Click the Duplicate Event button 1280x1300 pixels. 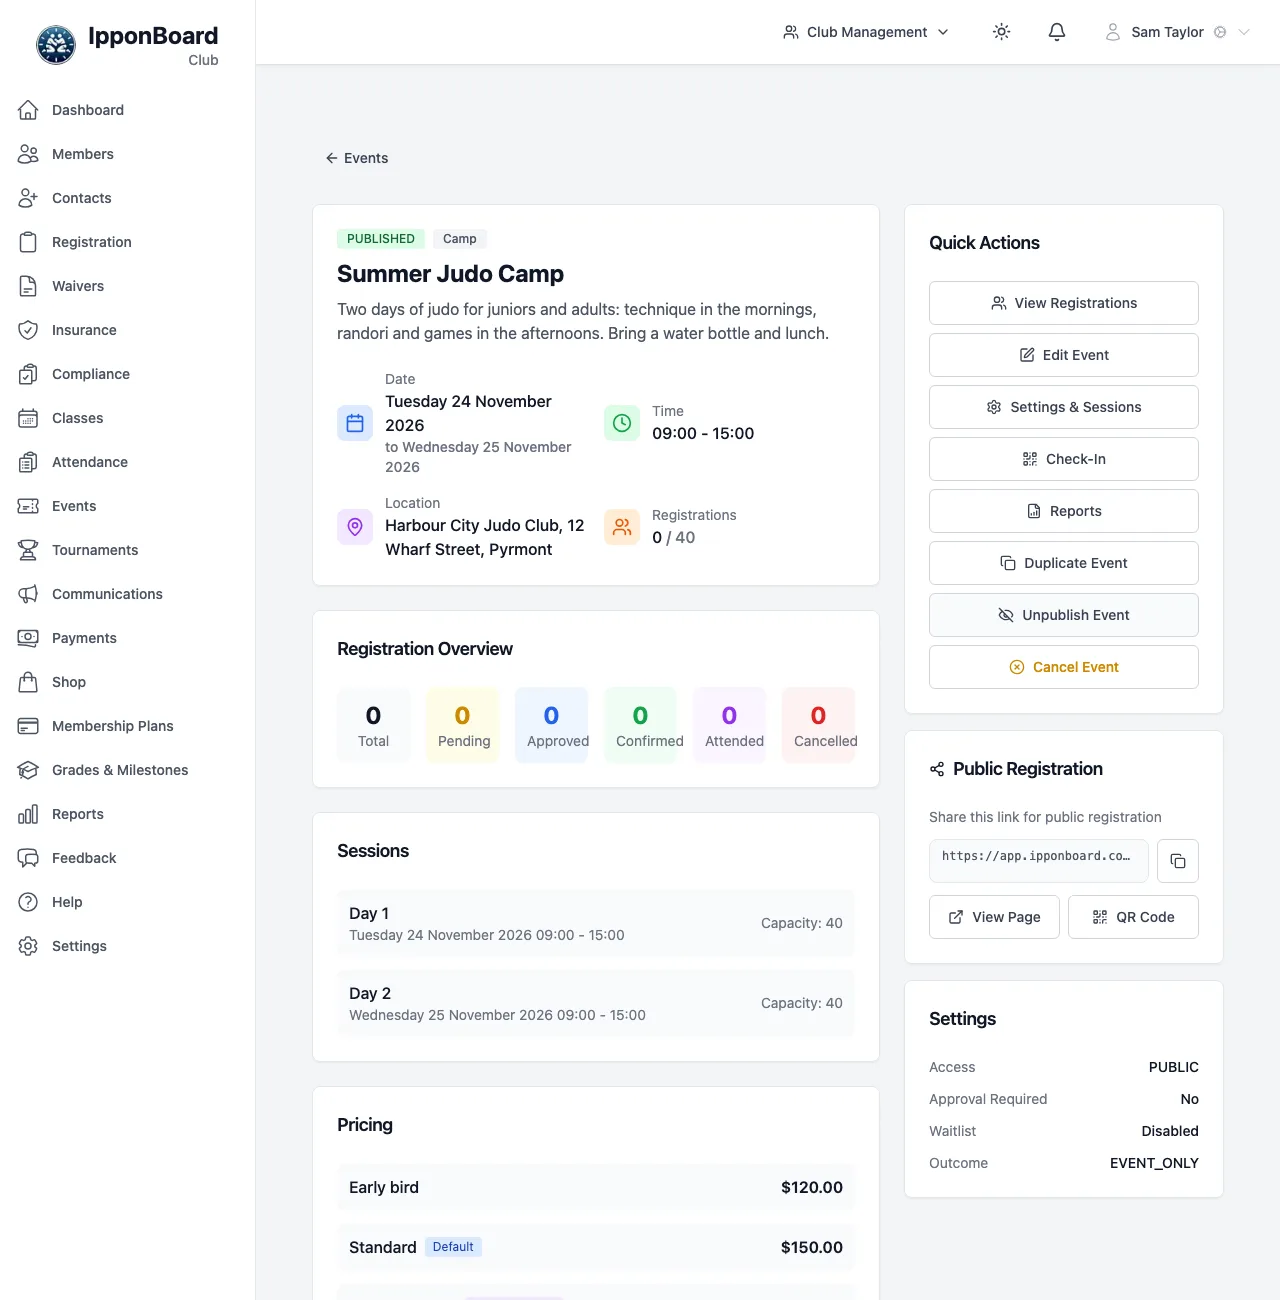coord(1064,563)
